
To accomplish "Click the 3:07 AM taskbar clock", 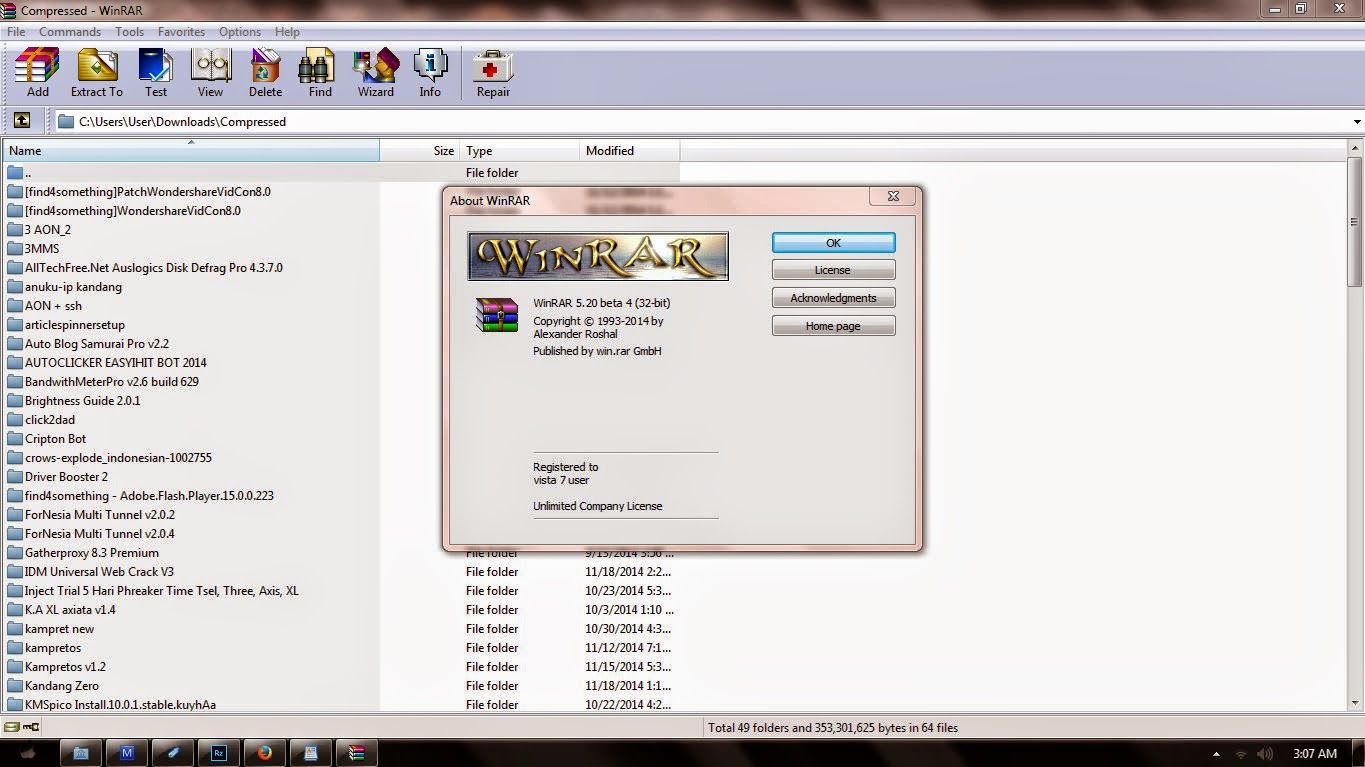I will [x=1315, y=754].
